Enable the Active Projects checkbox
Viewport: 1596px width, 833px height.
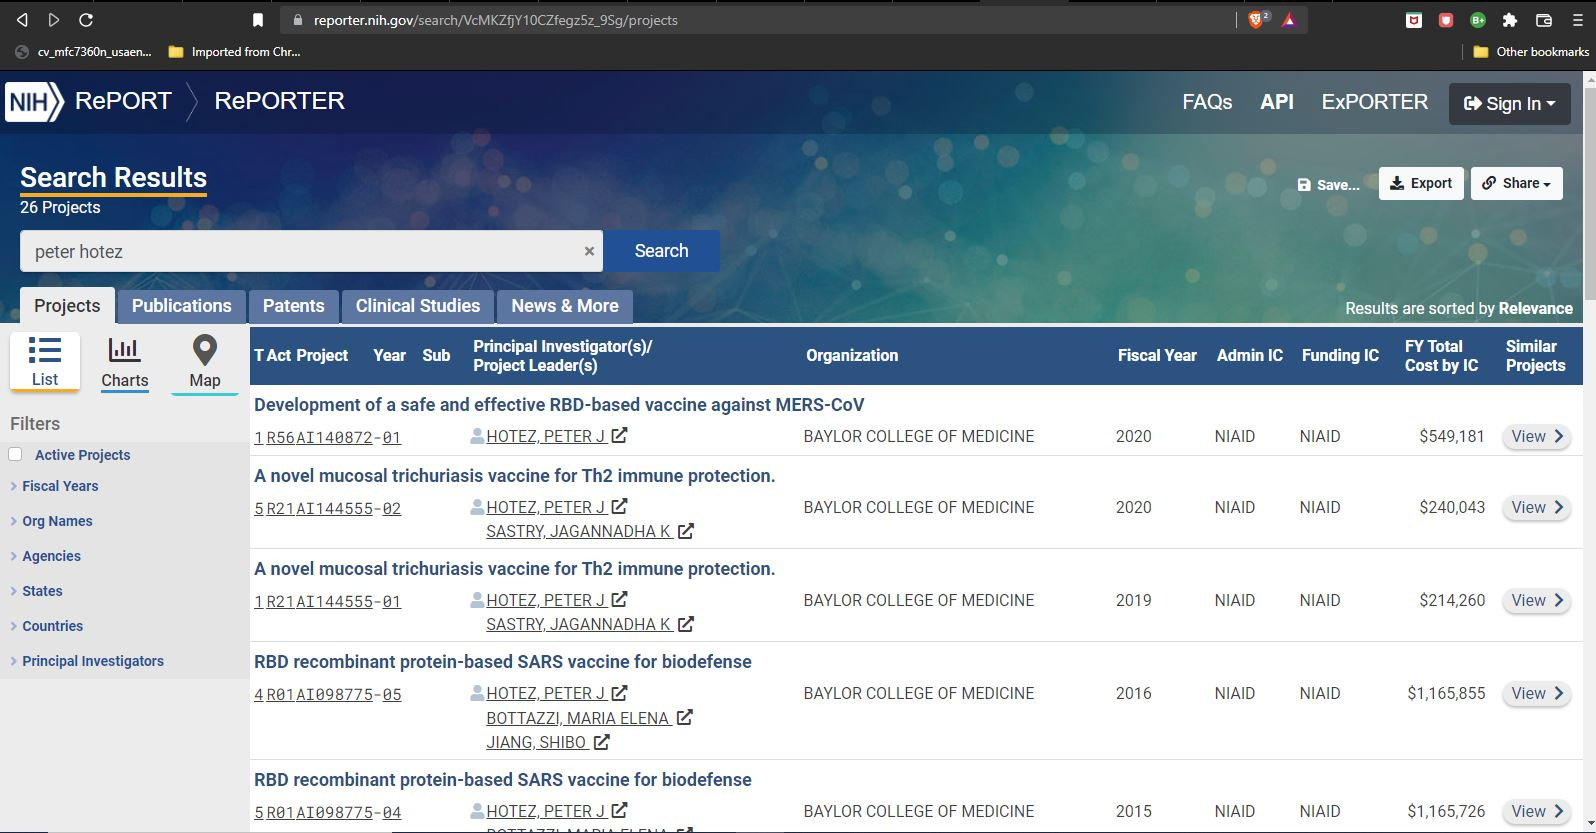point(15,454)
